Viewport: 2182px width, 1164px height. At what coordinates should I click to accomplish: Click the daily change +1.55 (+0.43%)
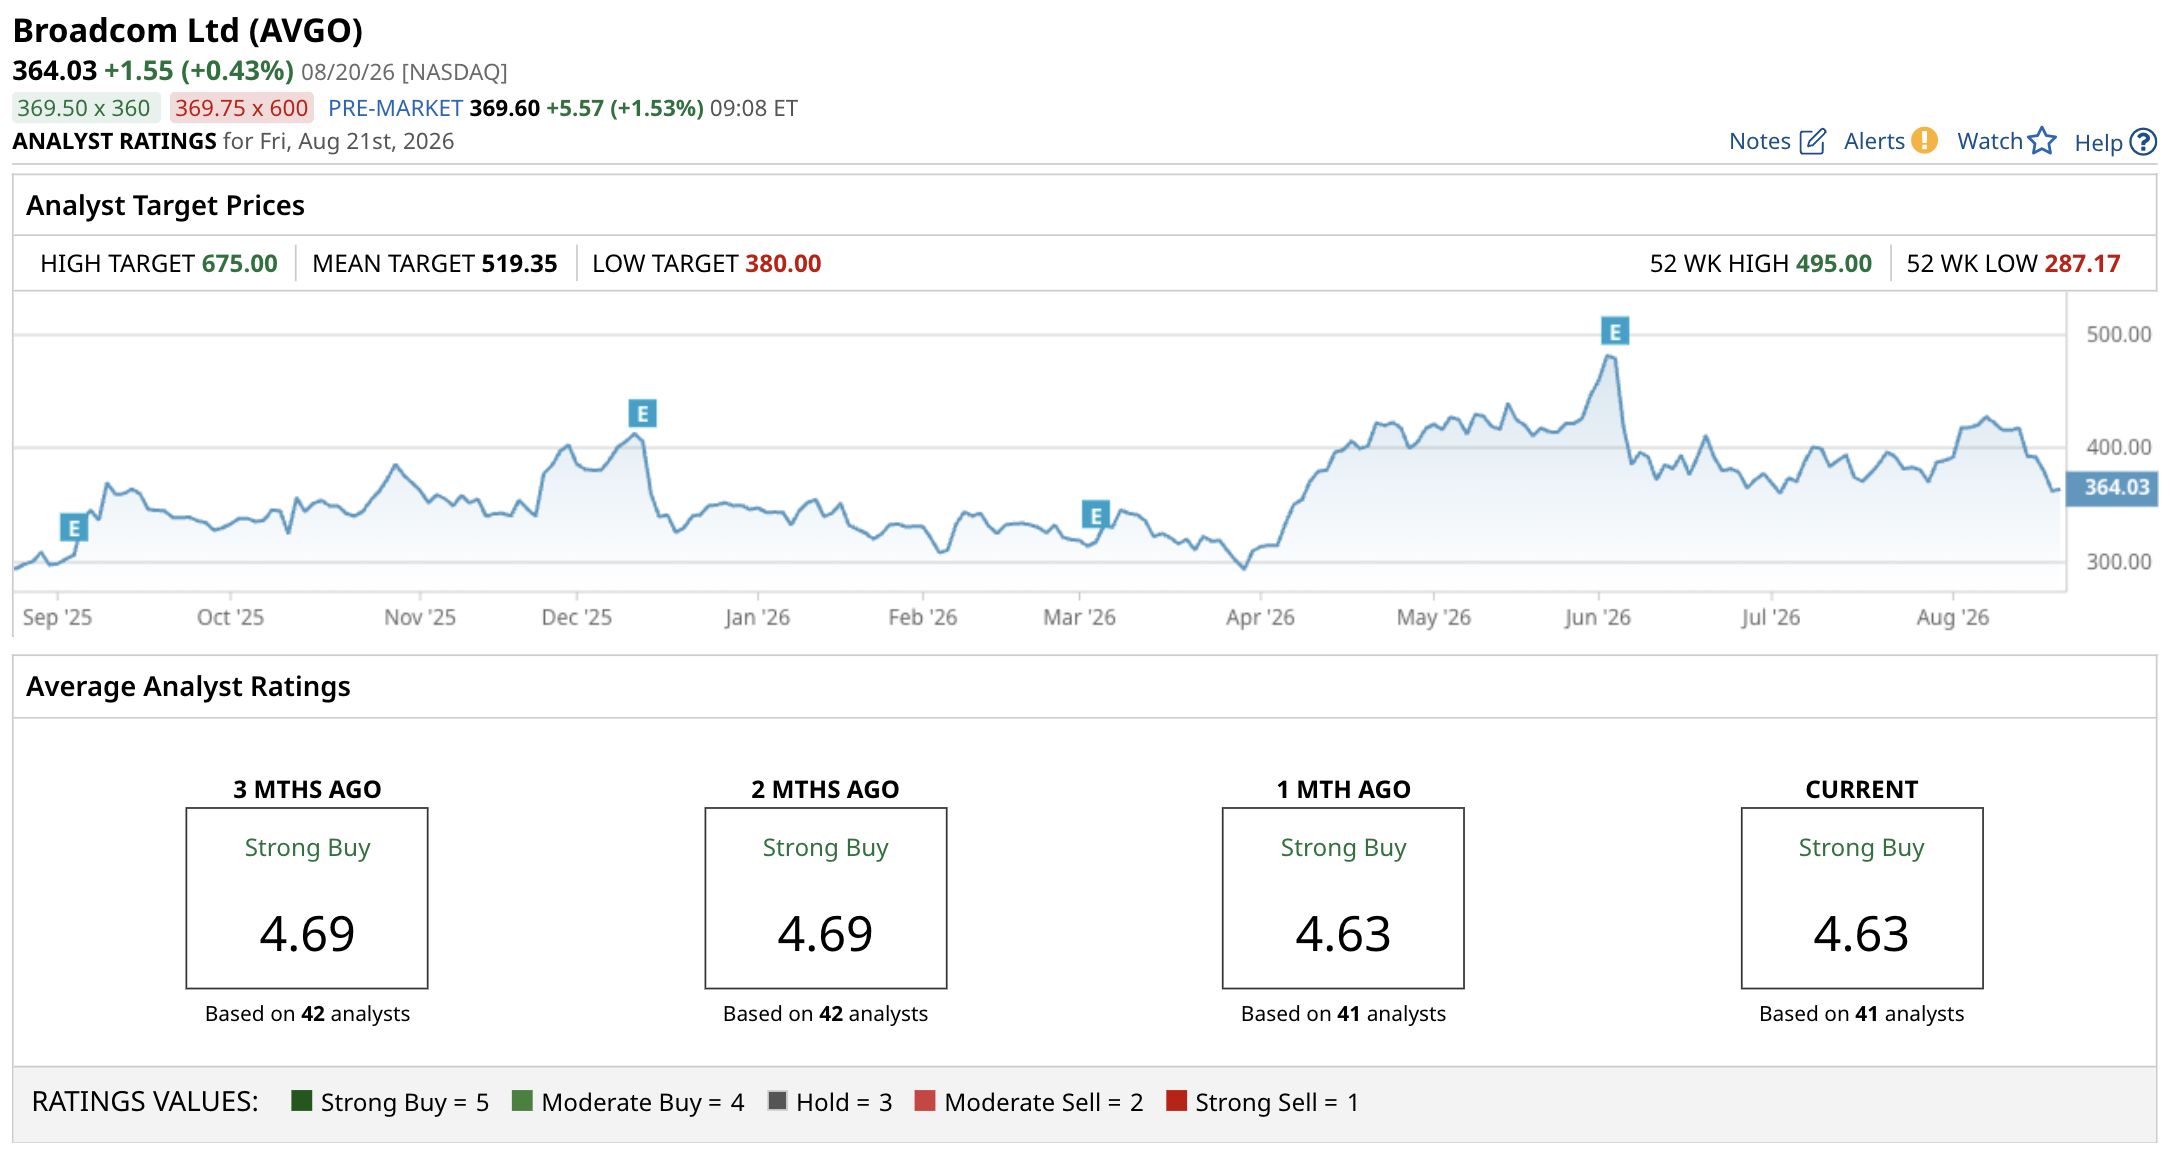199,71
